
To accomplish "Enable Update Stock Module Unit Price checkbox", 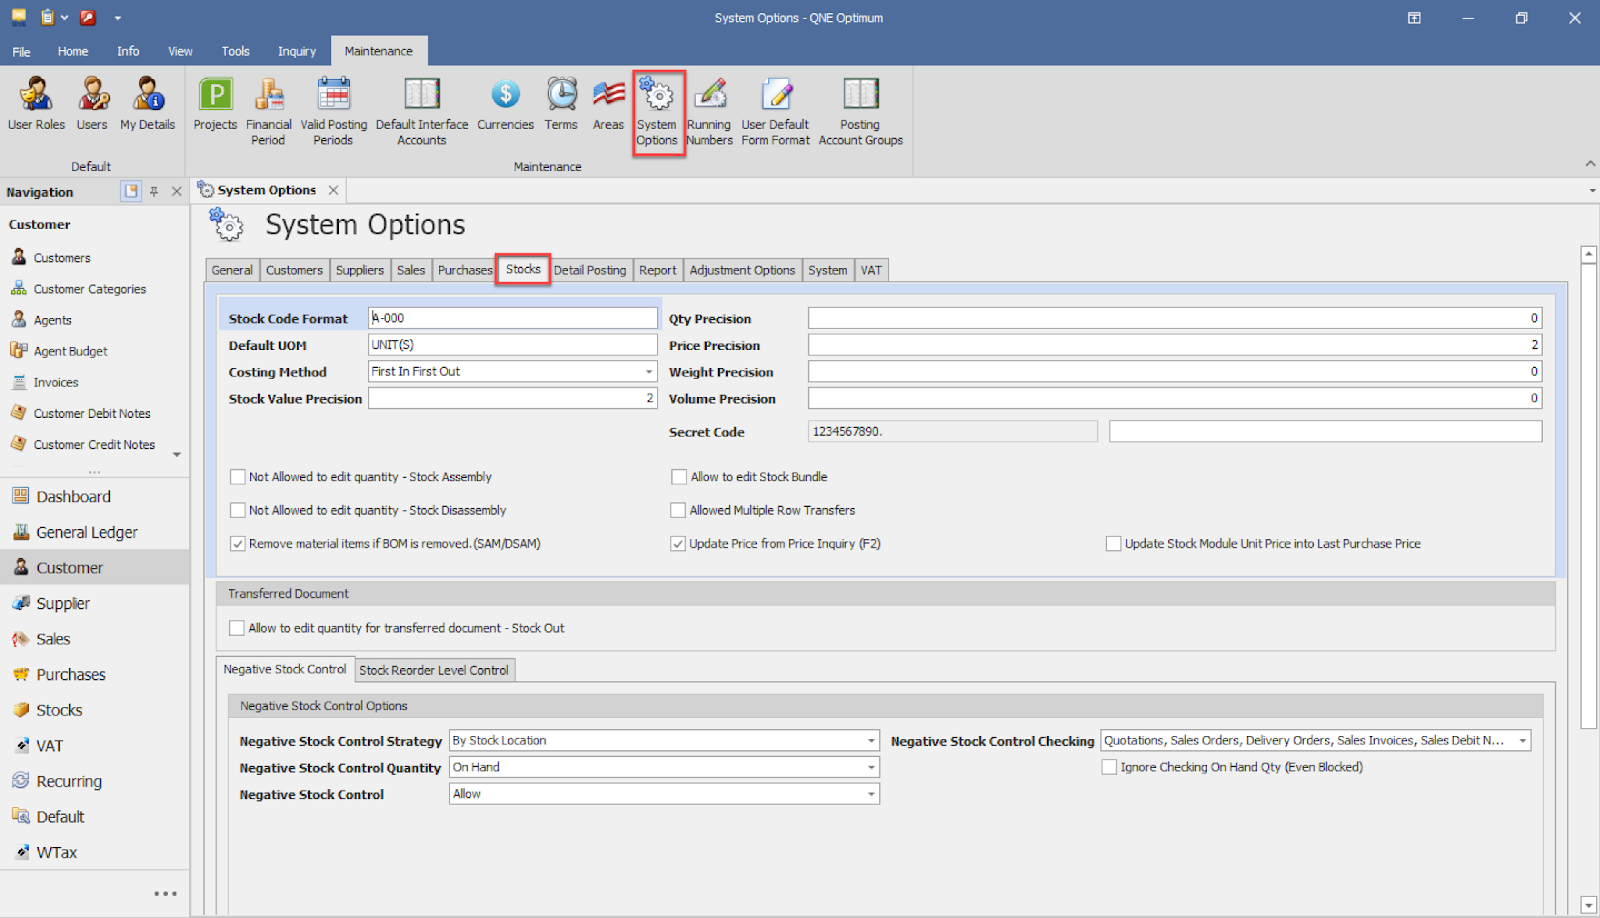I will [x=1113, y=544].
